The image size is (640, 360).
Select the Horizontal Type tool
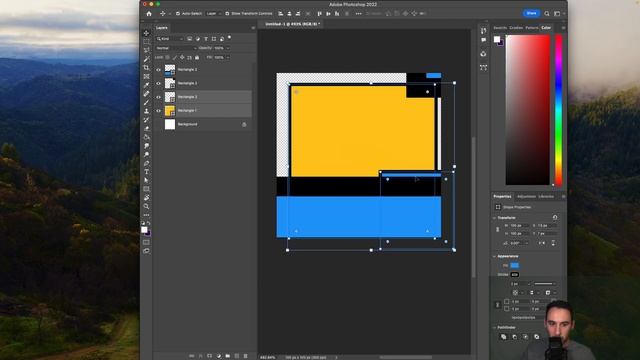pos(147,172)
